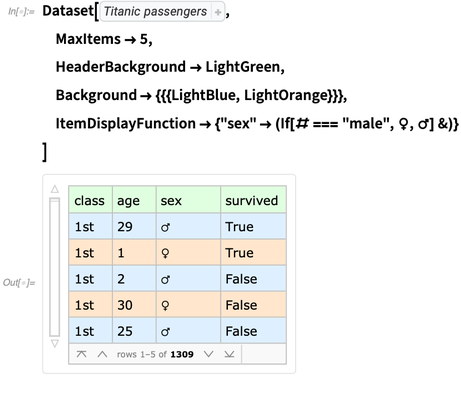Expand Titanic passengers resource plus icon
Screen dimensions: 461x393
tap(218, 12)
